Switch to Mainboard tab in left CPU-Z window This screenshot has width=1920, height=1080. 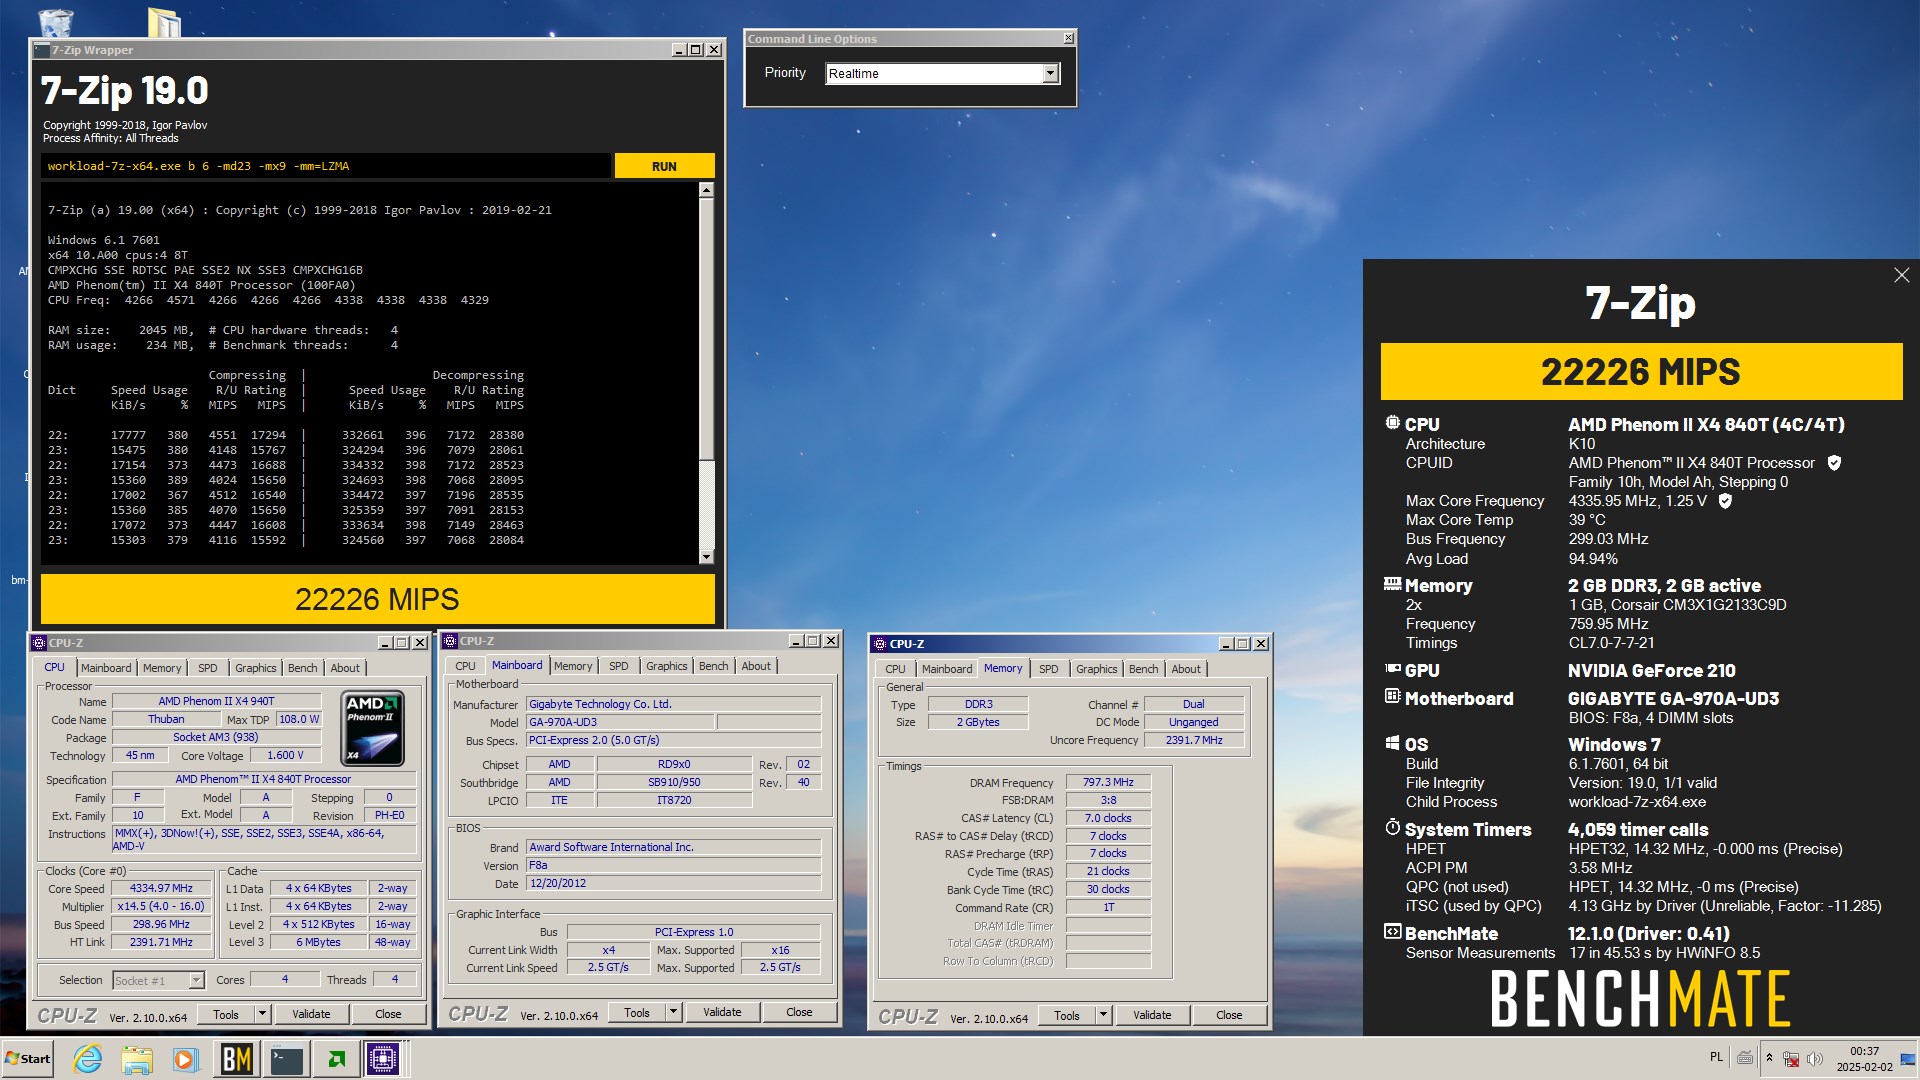click(106, 668)
